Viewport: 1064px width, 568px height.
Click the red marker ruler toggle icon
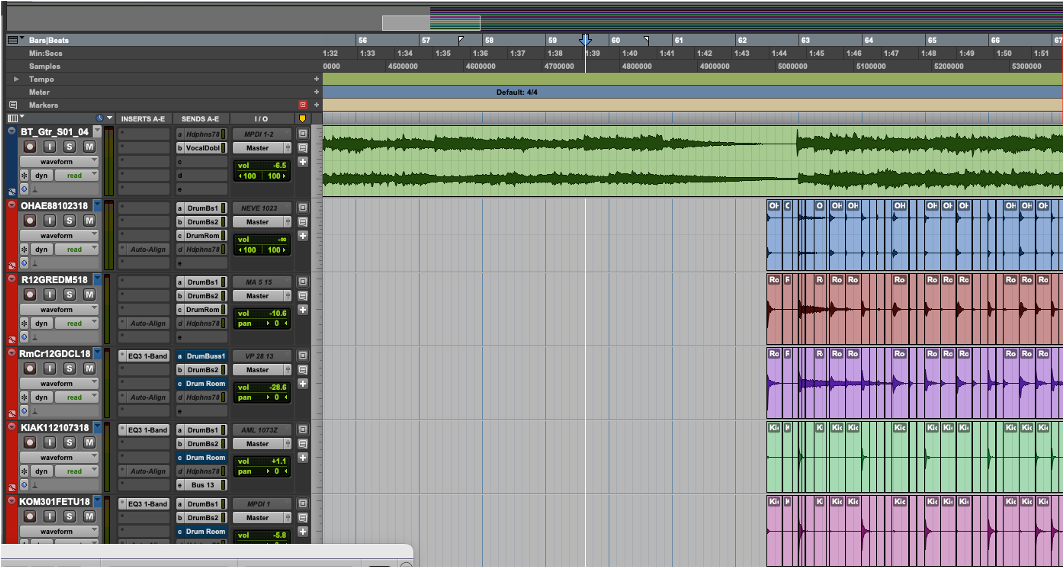pos(303,105)
